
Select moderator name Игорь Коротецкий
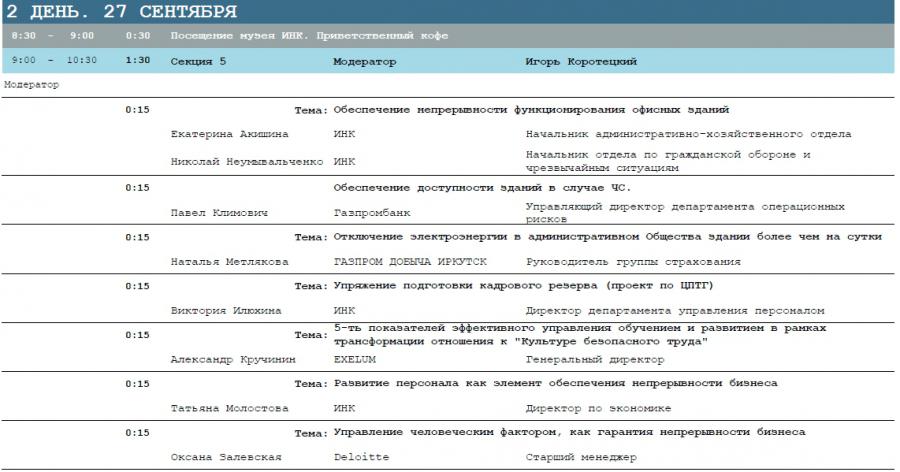point(581,61)
